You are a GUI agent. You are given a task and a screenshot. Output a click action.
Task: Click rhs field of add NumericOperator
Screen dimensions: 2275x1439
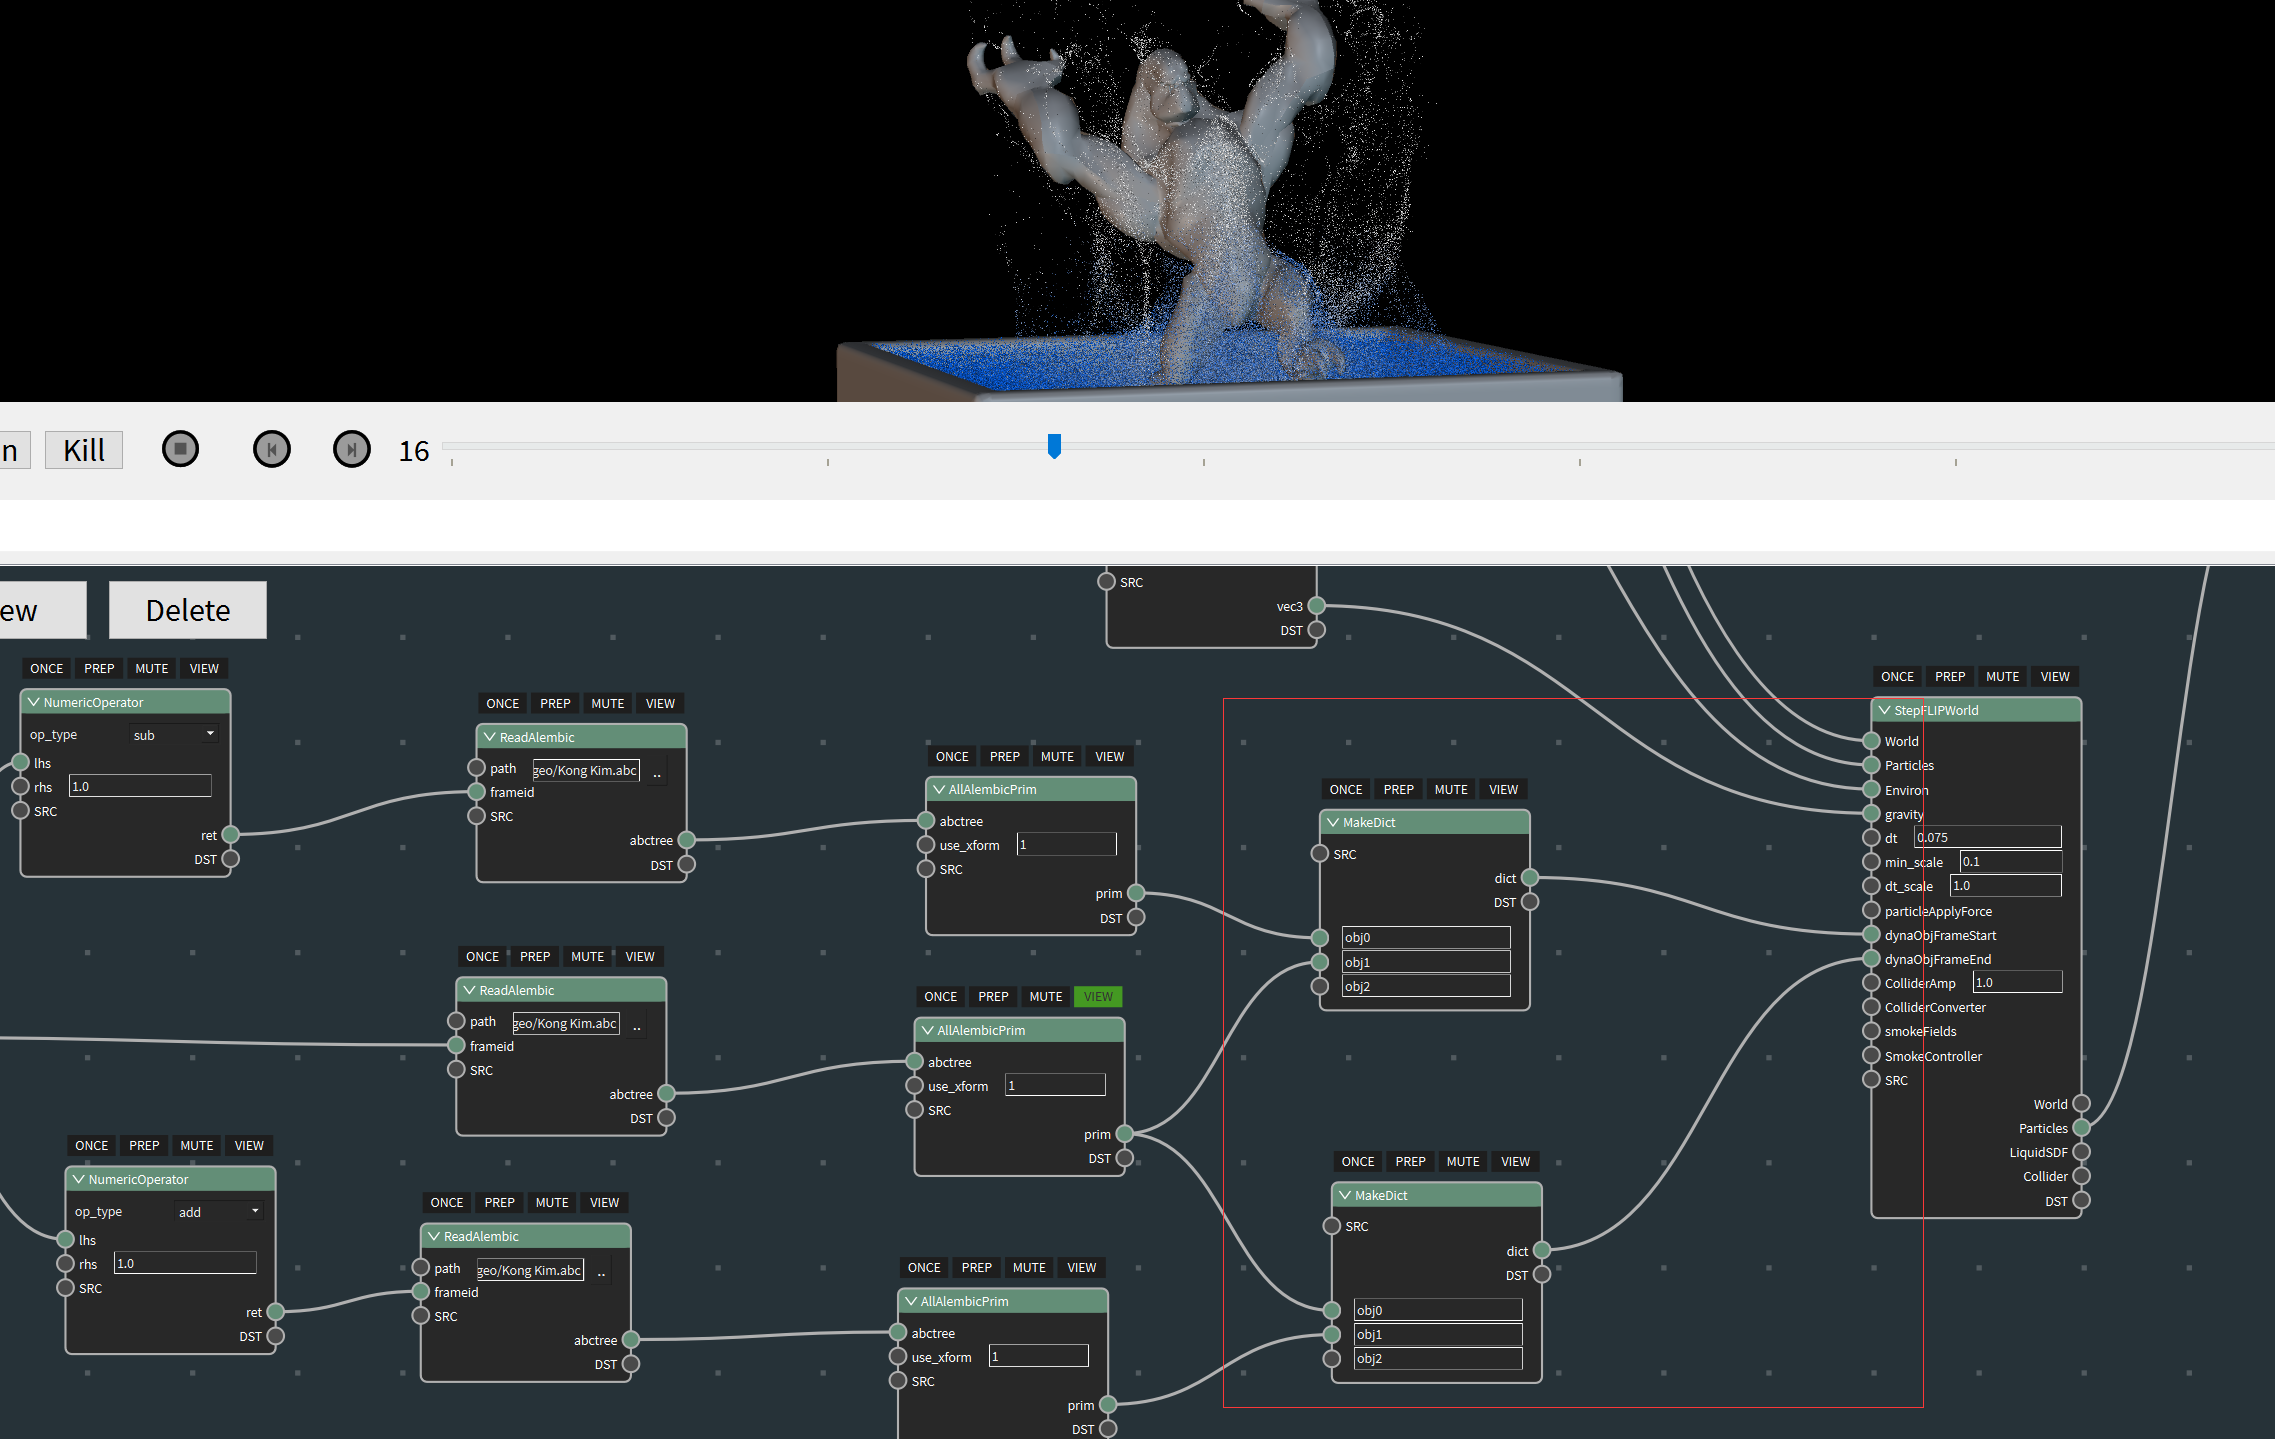click(185, 1263)
